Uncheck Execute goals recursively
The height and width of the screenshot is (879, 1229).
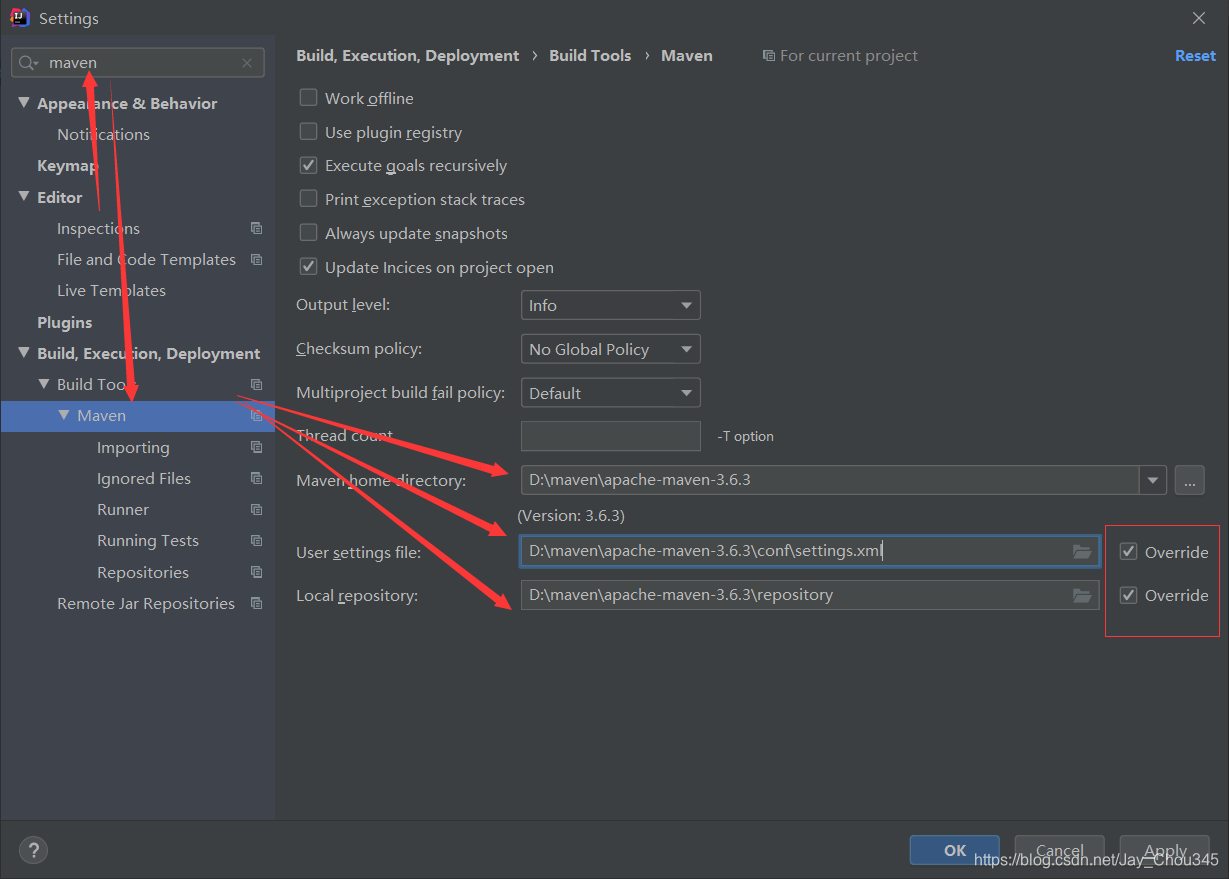coord(308,165)
